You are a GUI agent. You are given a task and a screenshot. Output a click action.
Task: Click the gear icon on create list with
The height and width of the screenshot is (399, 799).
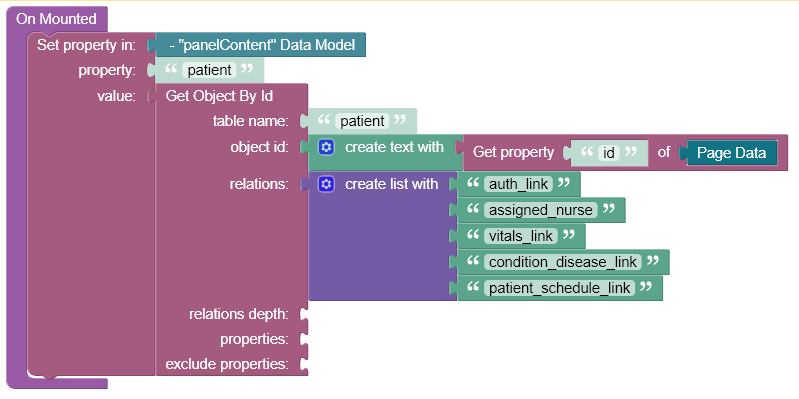326,184
